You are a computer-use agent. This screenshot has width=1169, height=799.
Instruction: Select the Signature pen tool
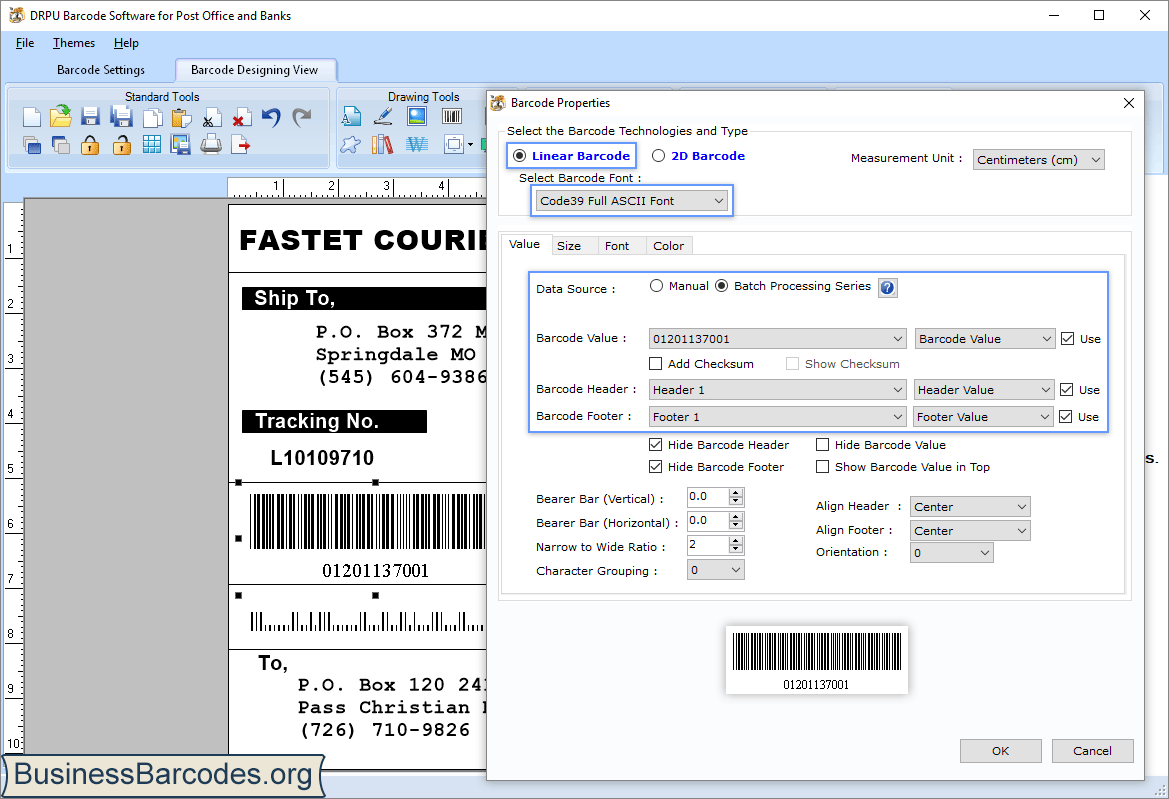[383, 116]
